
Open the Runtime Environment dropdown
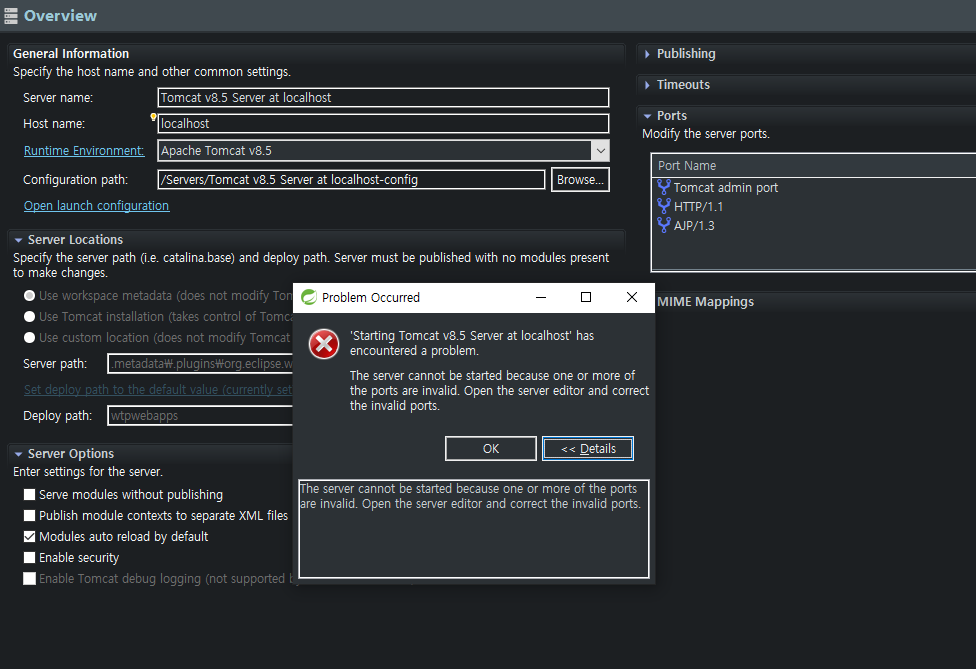[x=600, y=151]
